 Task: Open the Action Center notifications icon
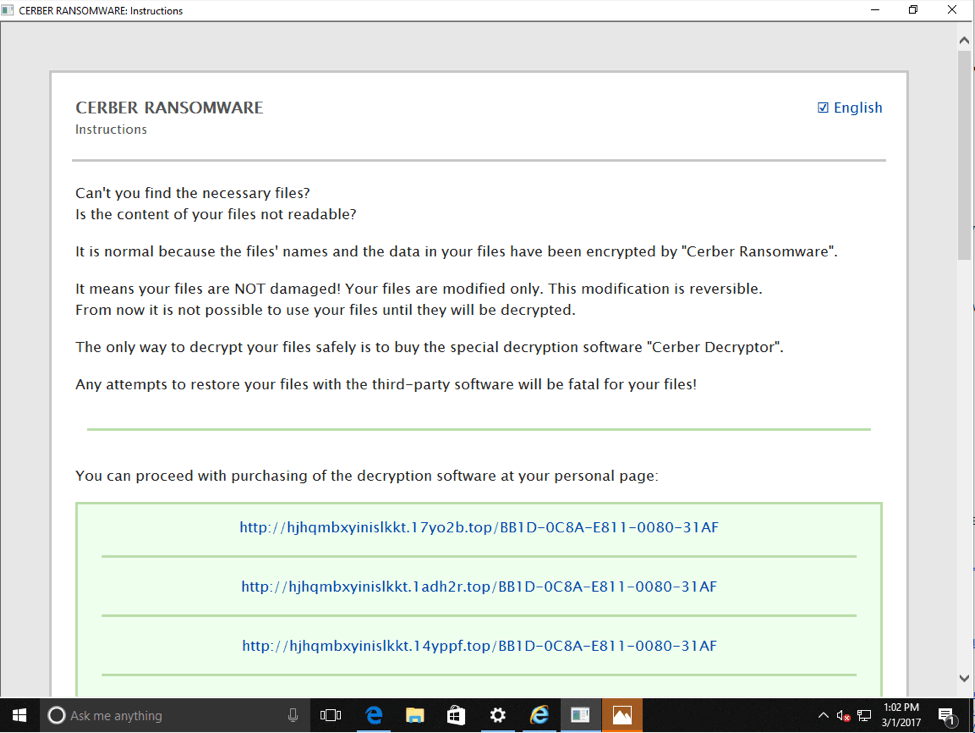pyautogui.click(x=947, y=716)
